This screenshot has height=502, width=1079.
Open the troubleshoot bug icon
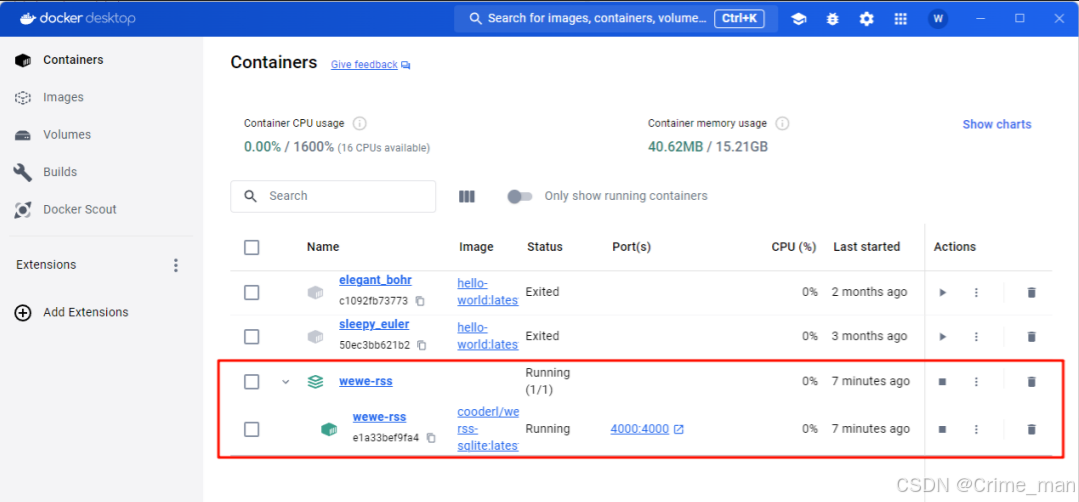point(833,19)
